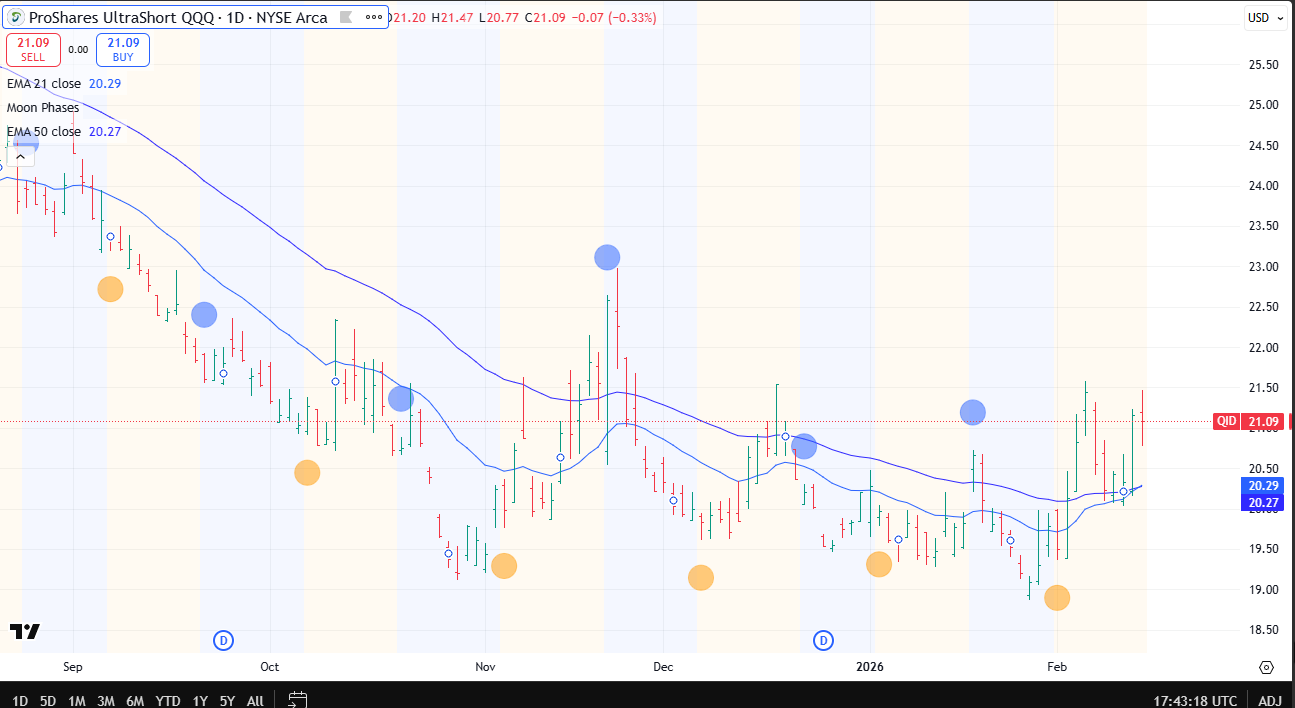Switch to the 5Y time range

(227, 701)
